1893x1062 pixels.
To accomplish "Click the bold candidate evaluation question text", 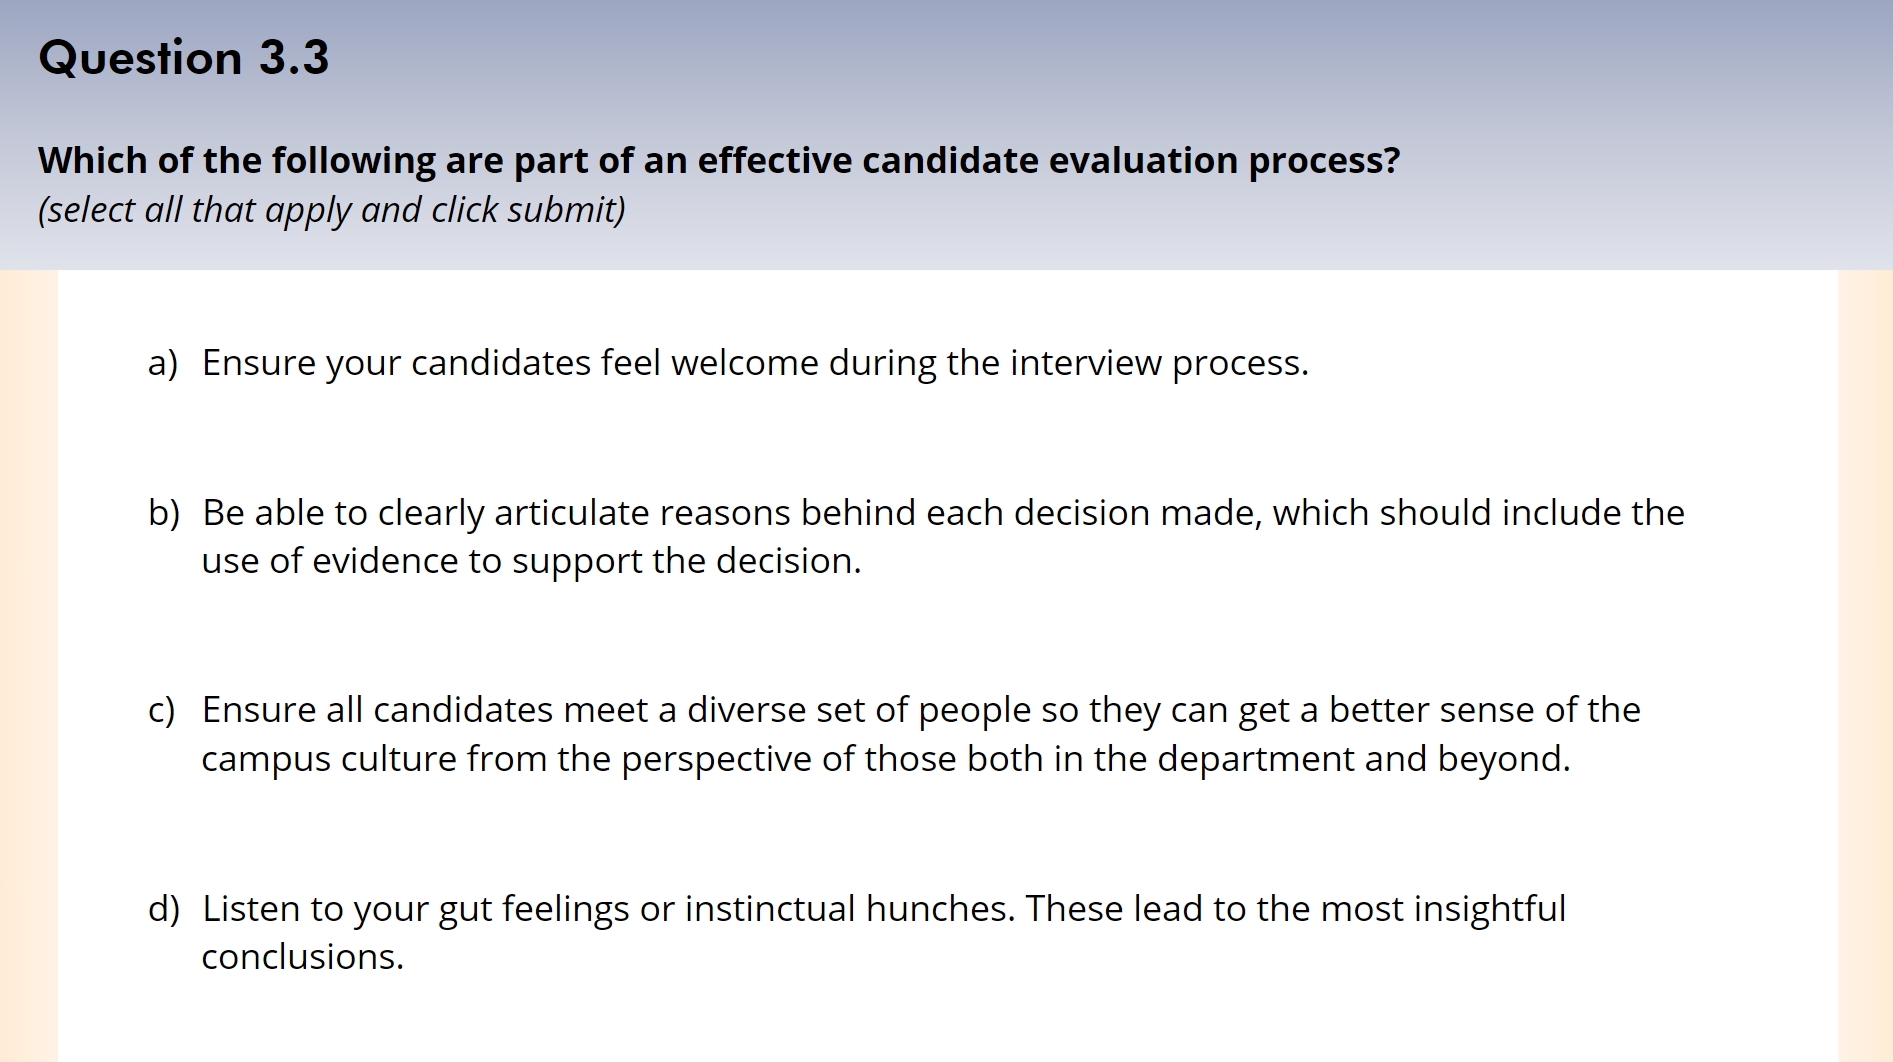I will pos(719,160).
